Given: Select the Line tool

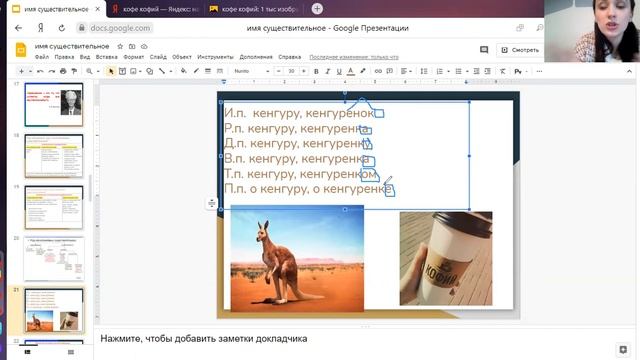Looking at the screenshot, I should point(162,71).
